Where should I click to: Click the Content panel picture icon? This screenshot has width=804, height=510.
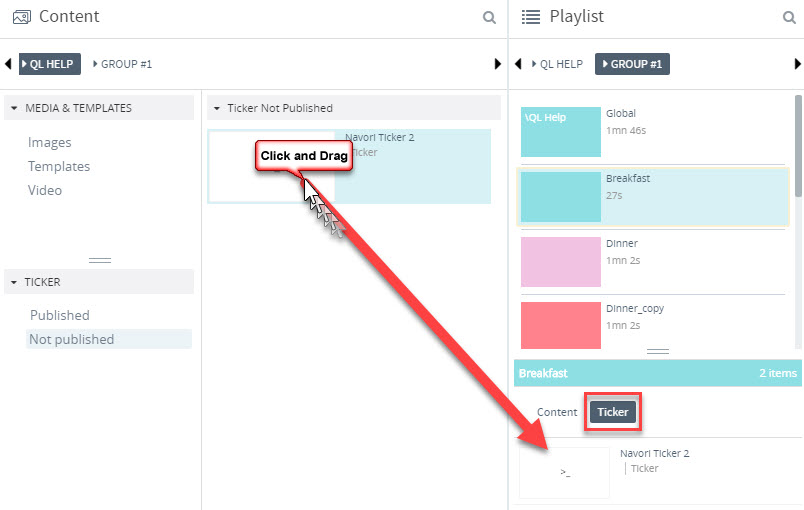[22, 17]
